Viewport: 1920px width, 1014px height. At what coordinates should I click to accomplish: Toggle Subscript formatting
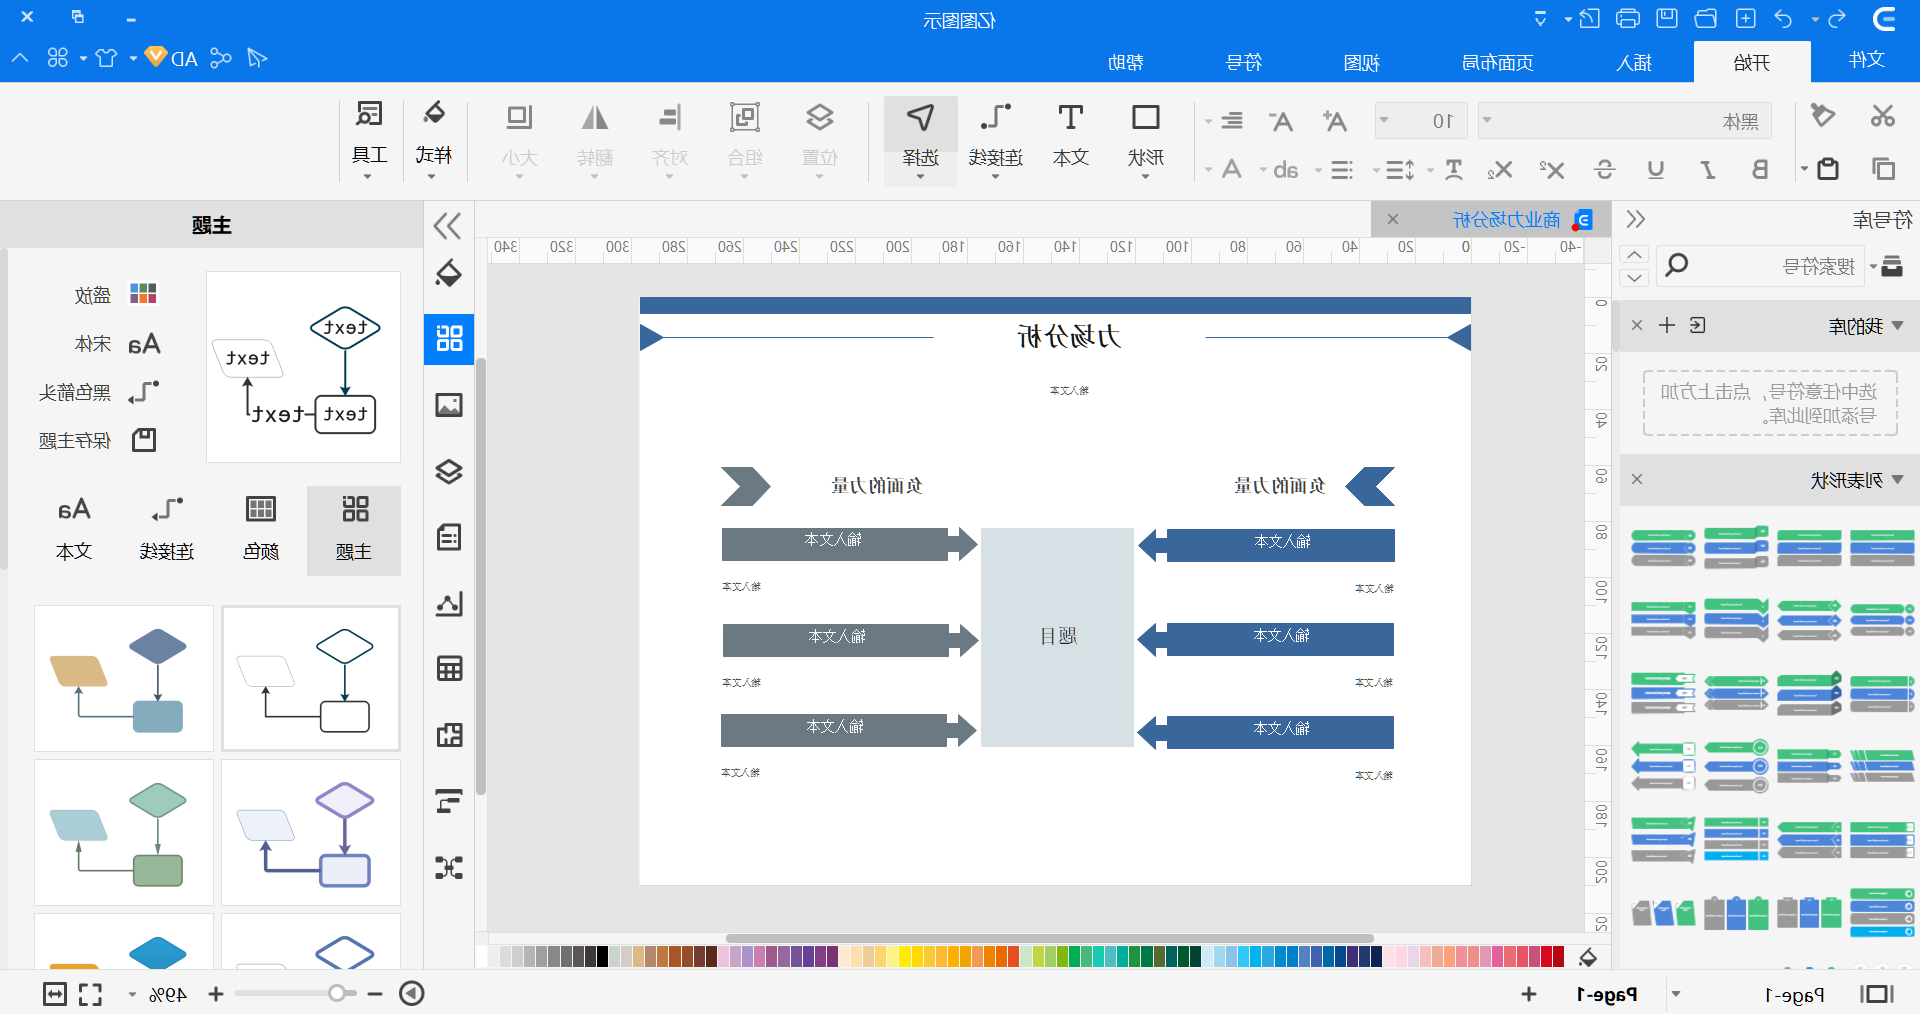(x=1499, y=169)
